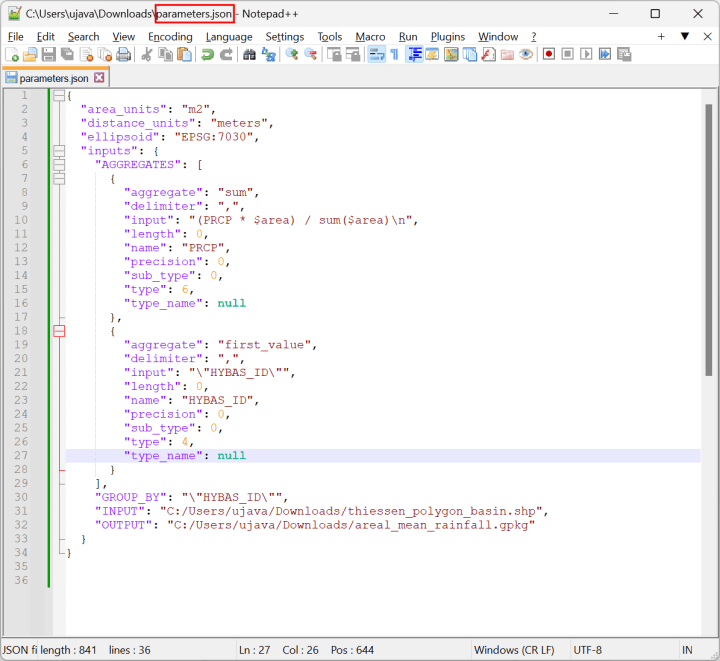Open the Encoding menu
Image resolution: width=720 pixels, height=661 pixels.
click(170, 36)
